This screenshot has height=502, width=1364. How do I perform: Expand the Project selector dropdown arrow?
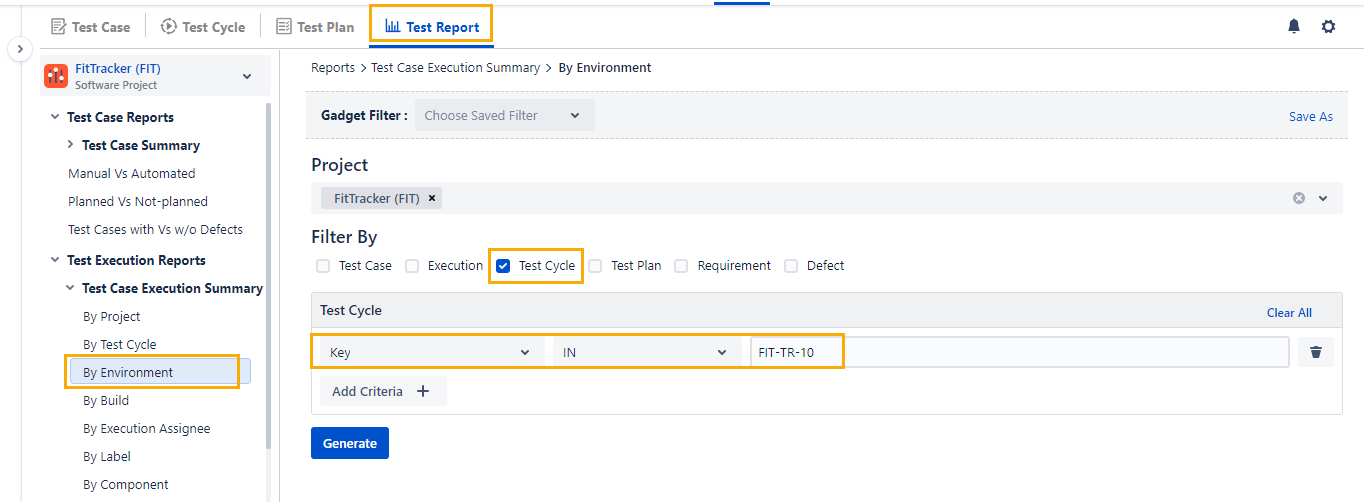[x=1323, y=198]
